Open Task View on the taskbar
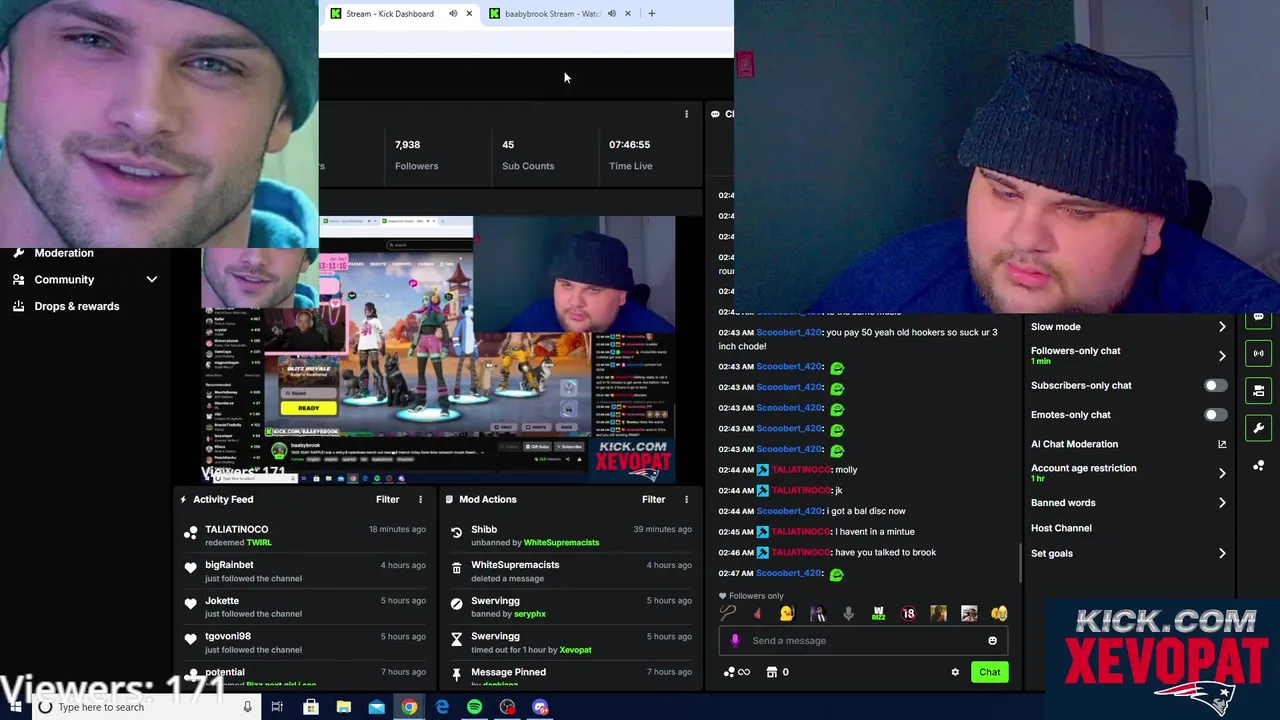Viewport: 1280px width, 720px height. coord(277,707)
